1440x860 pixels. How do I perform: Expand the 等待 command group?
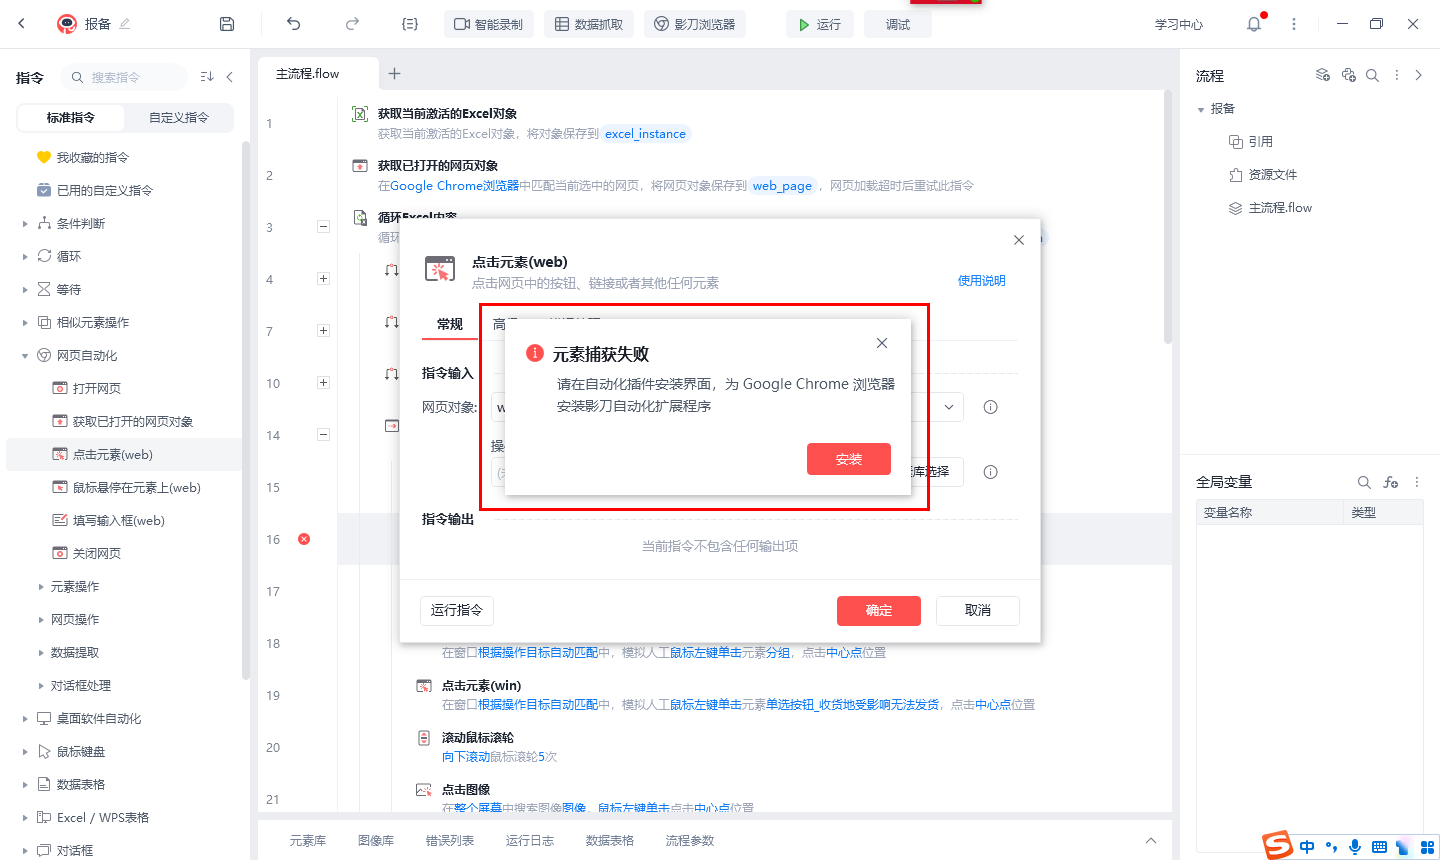25,290
